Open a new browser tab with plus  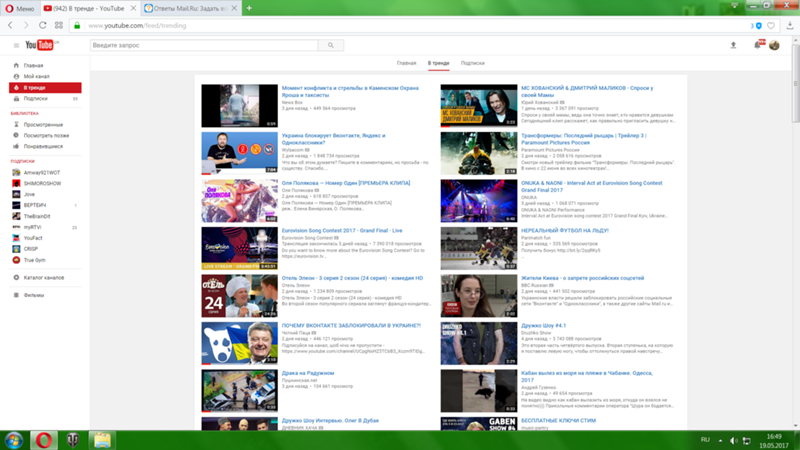point(249,8)
